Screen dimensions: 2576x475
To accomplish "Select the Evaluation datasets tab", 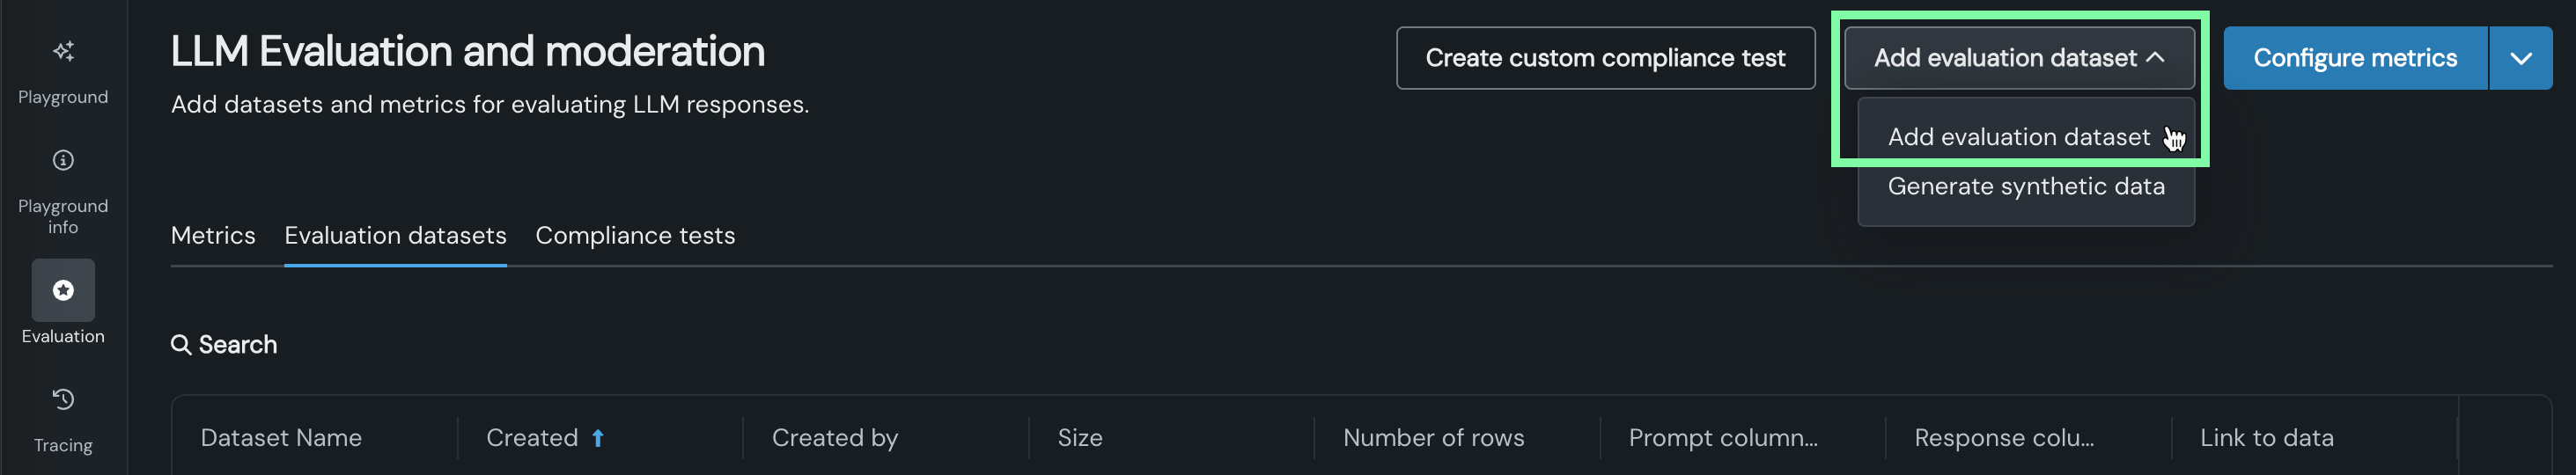I will [395, 236].
